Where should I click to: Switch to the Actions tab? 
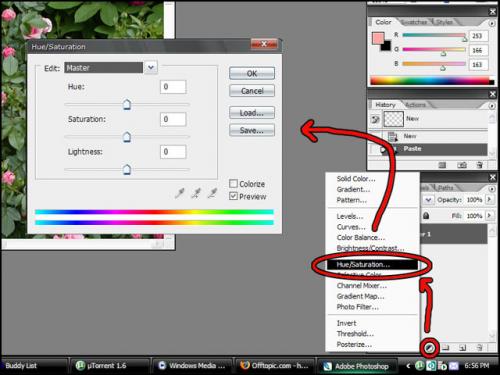[x=415, y=105]
